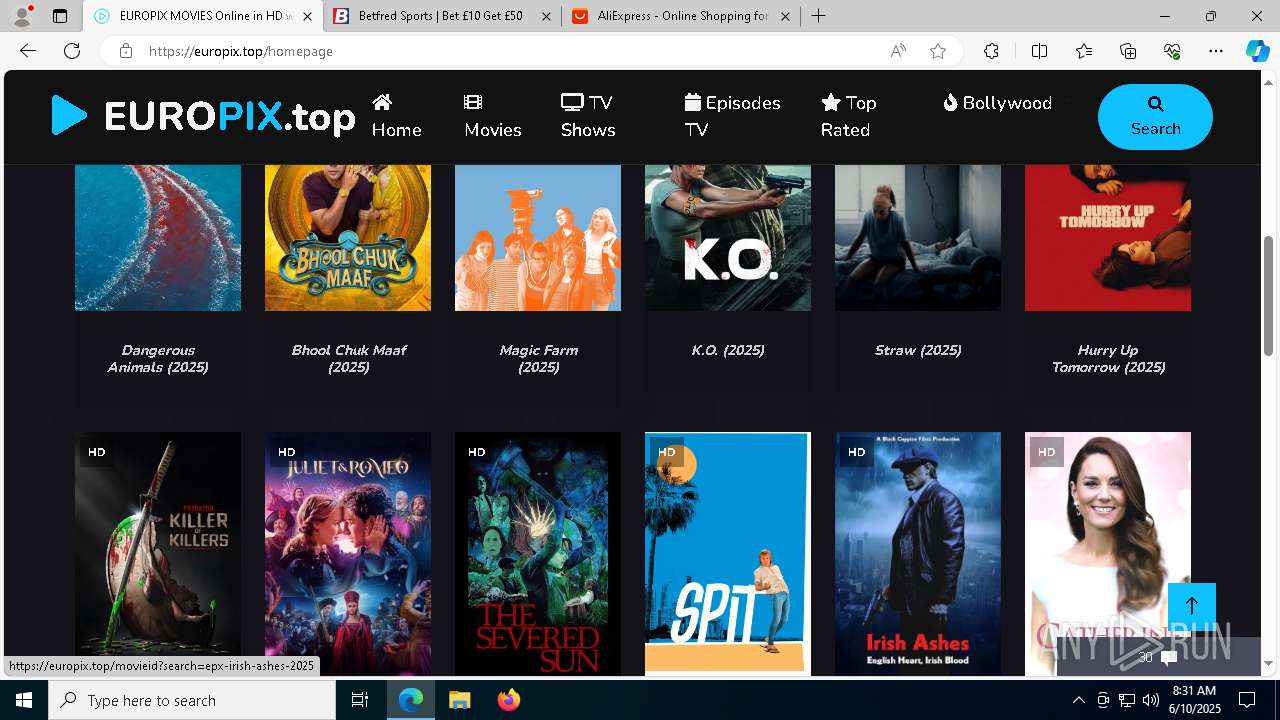
Task: Open Dangerous Animals (2025) poster
Action: click(158, 238)
